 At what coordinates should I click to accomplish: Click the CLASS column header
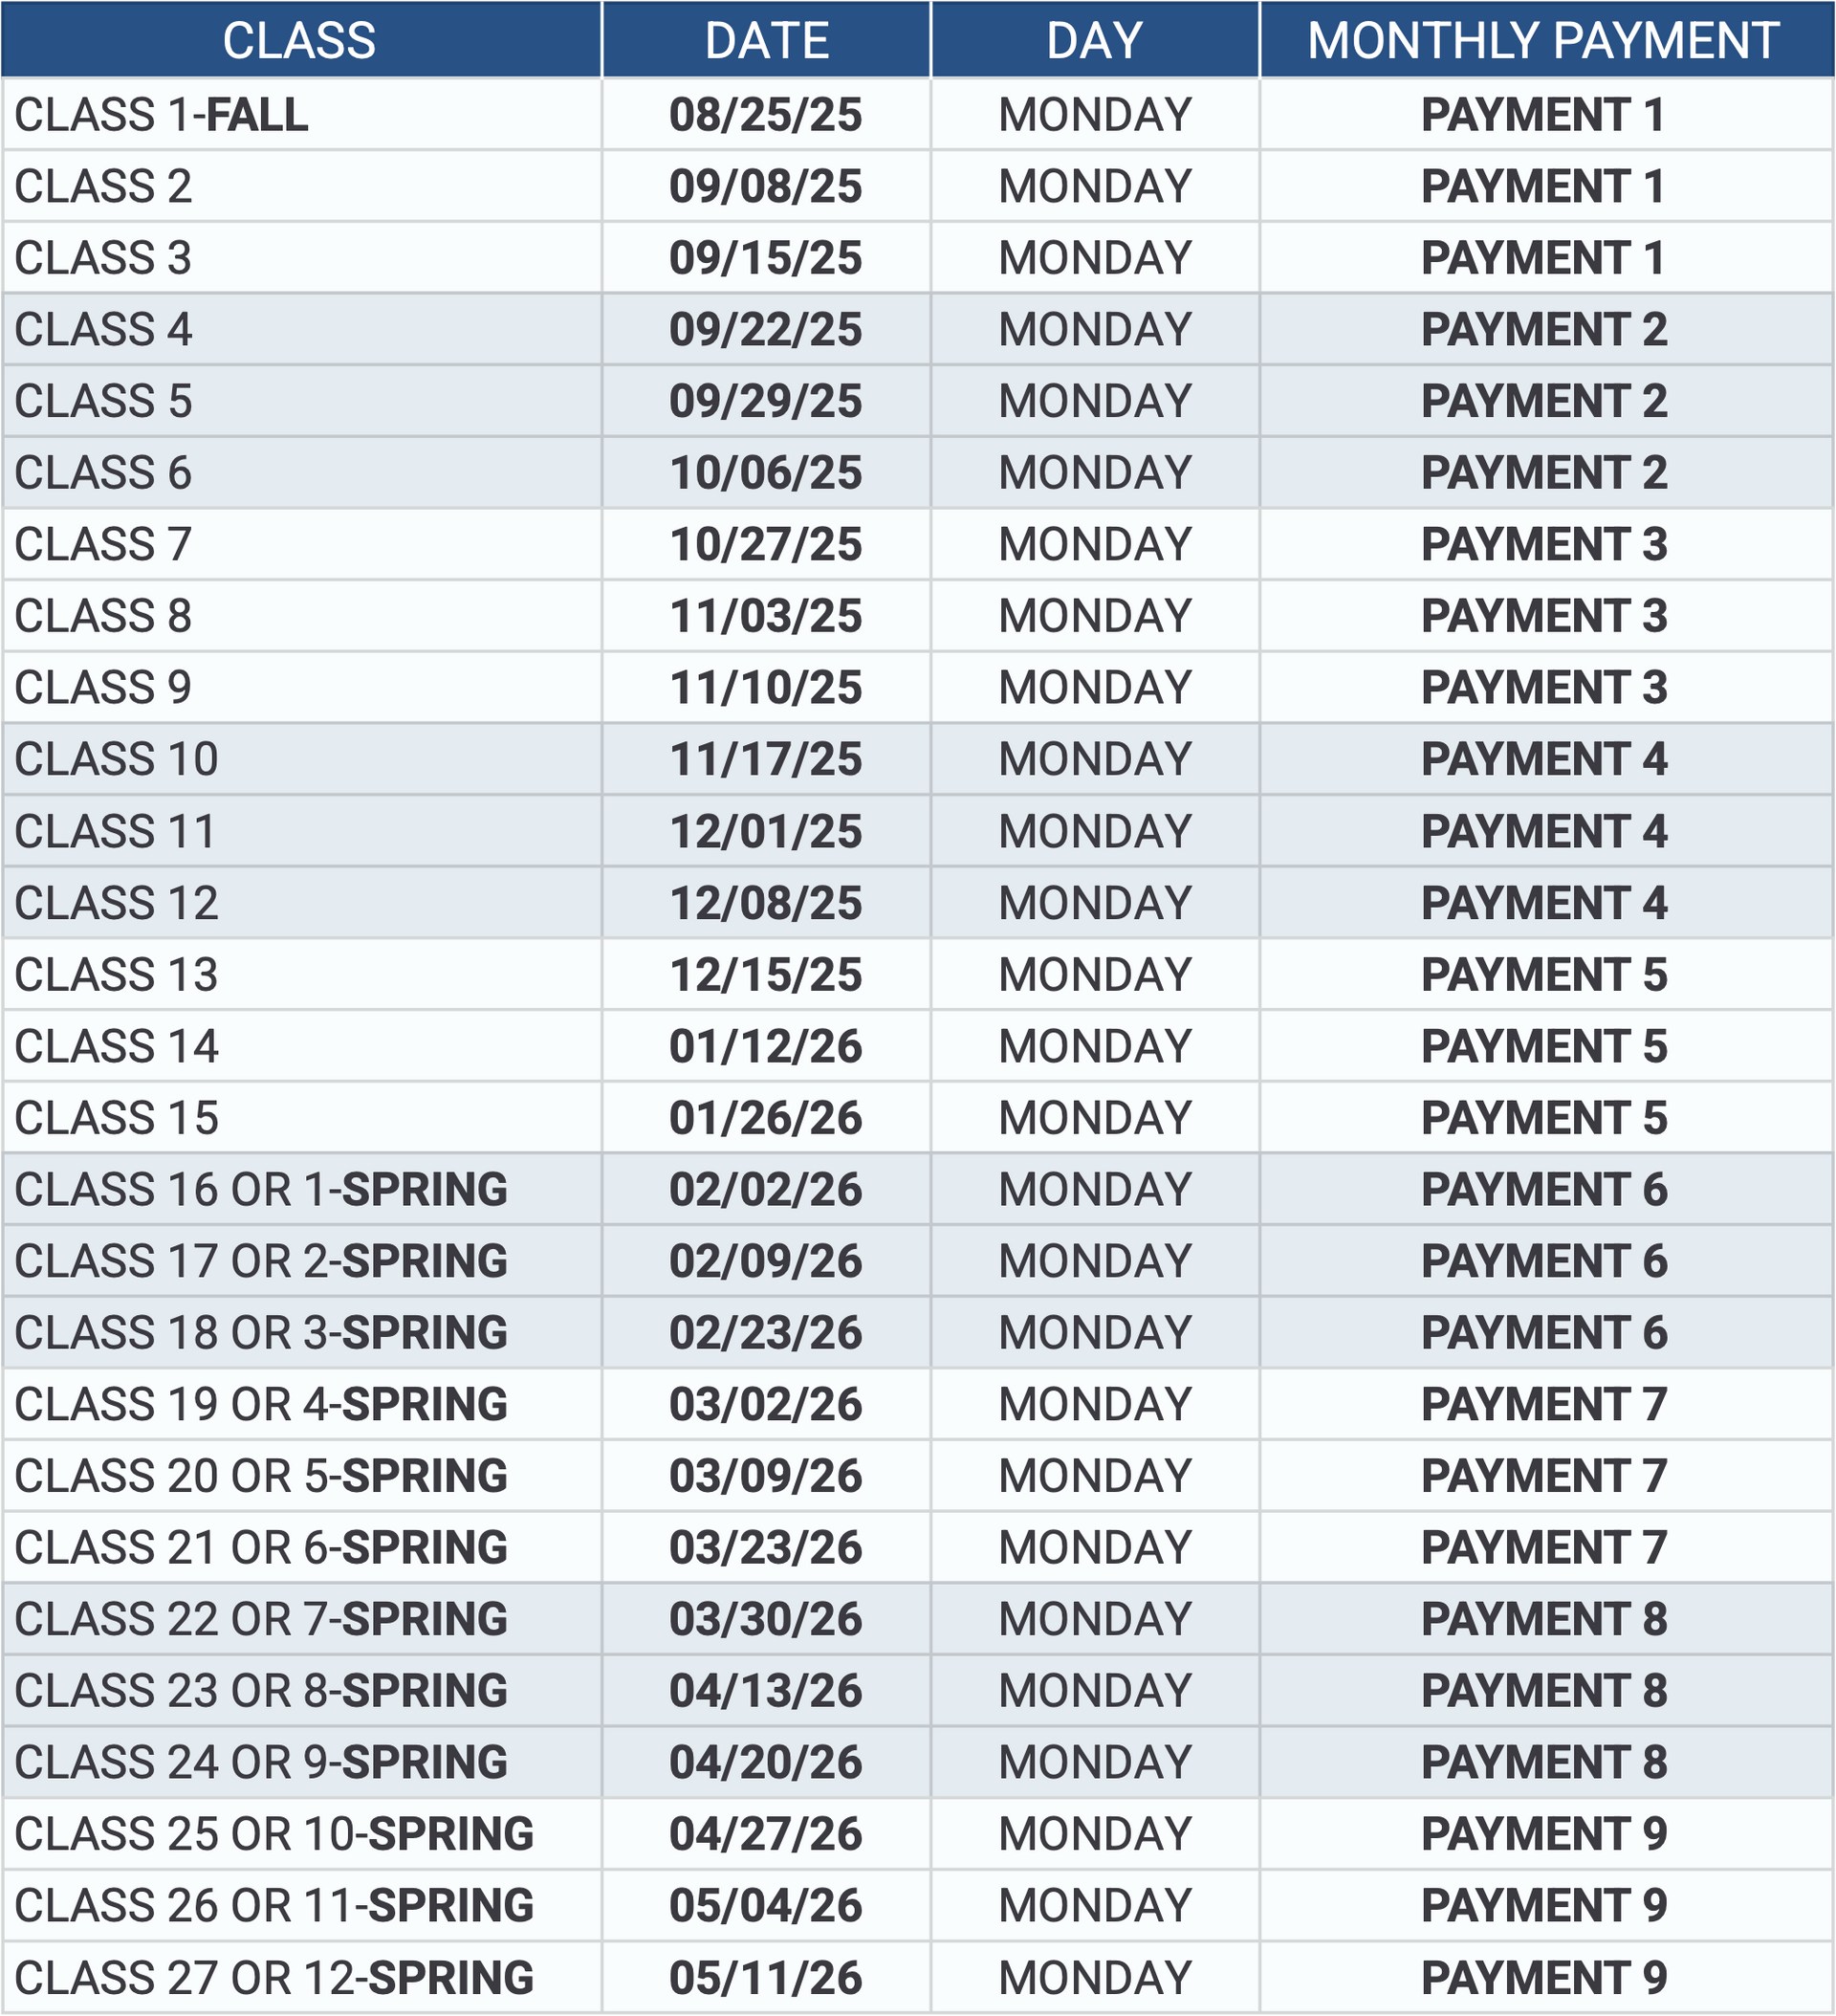point(299,41)
